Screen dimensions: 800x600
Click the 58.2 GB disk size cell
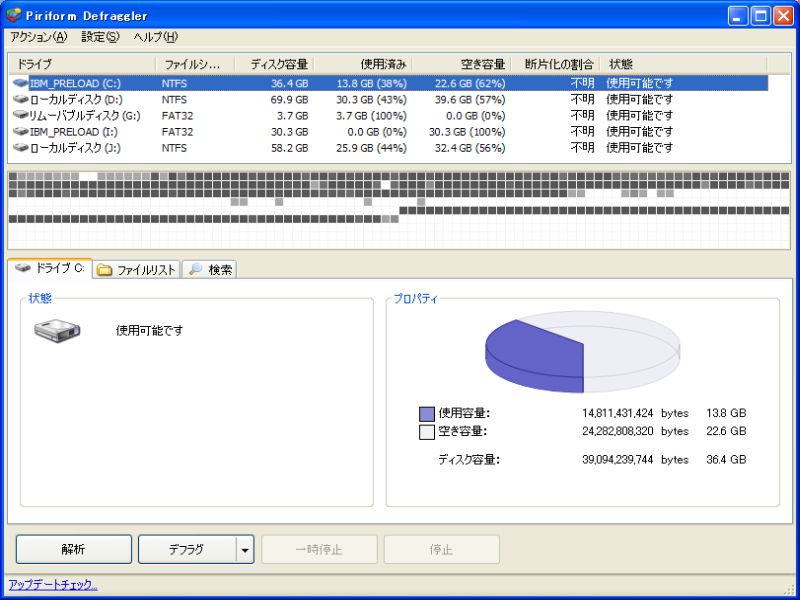[x=289, y=148]
